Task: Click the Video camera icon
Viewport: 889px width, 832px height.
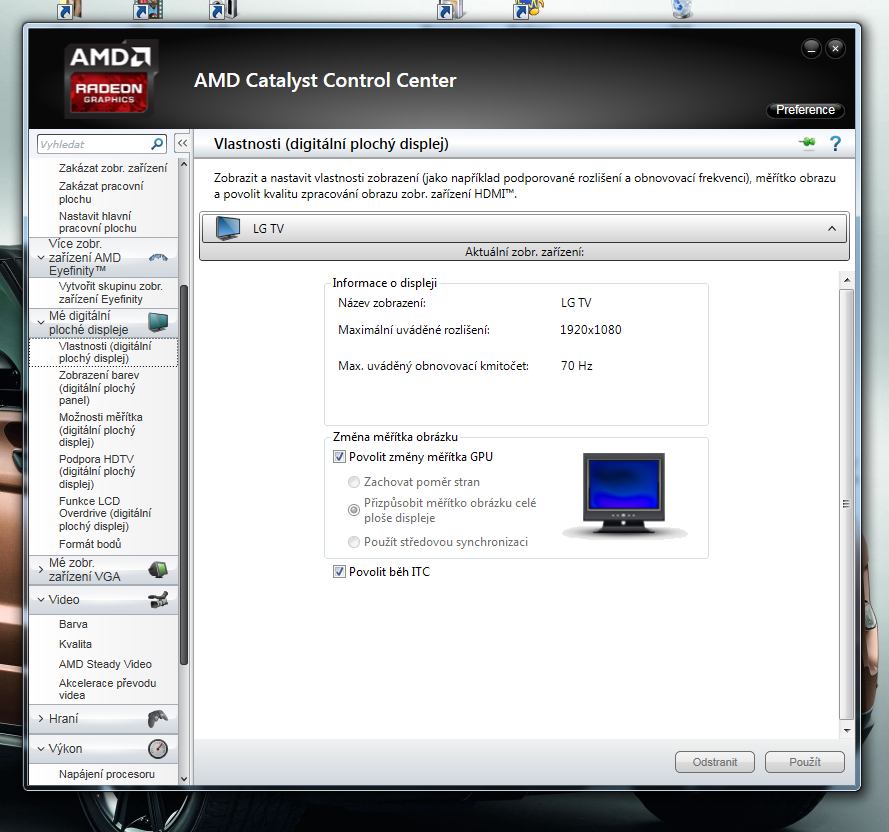Action: point(158,599)
